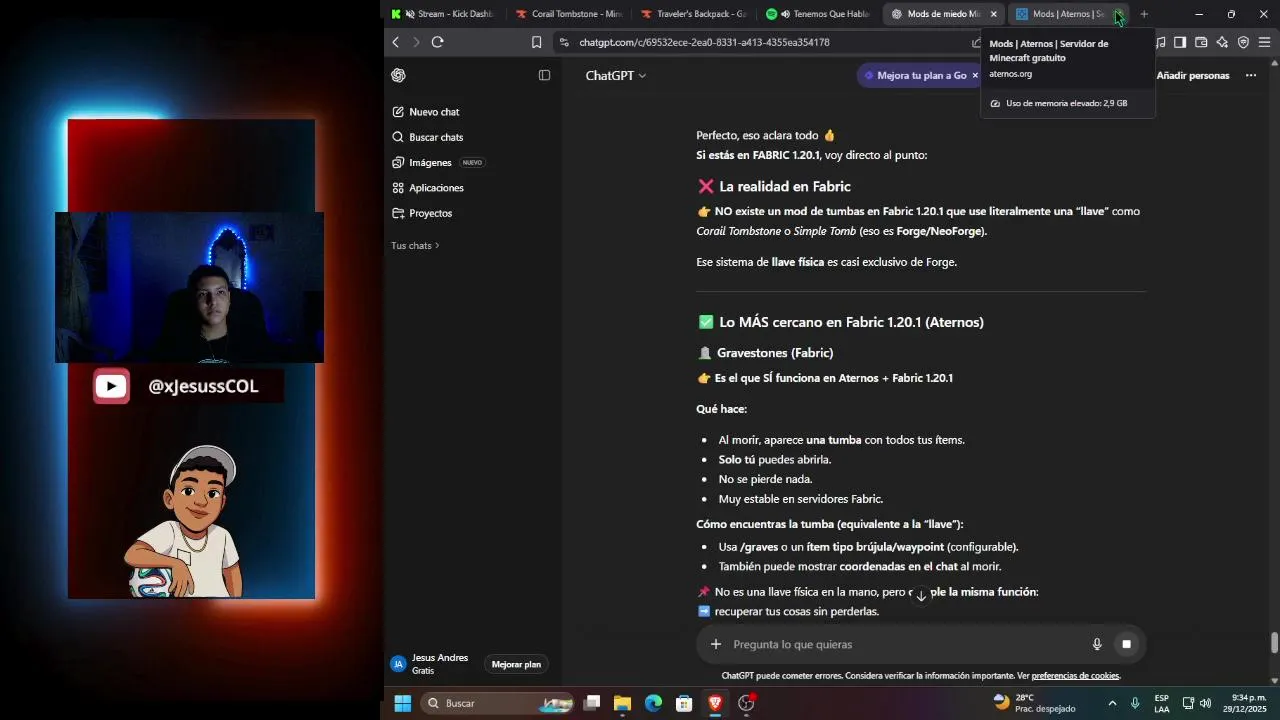Open the Brave VPN icon
This screenshot has width=1280, height=720.
[1243, 42]
